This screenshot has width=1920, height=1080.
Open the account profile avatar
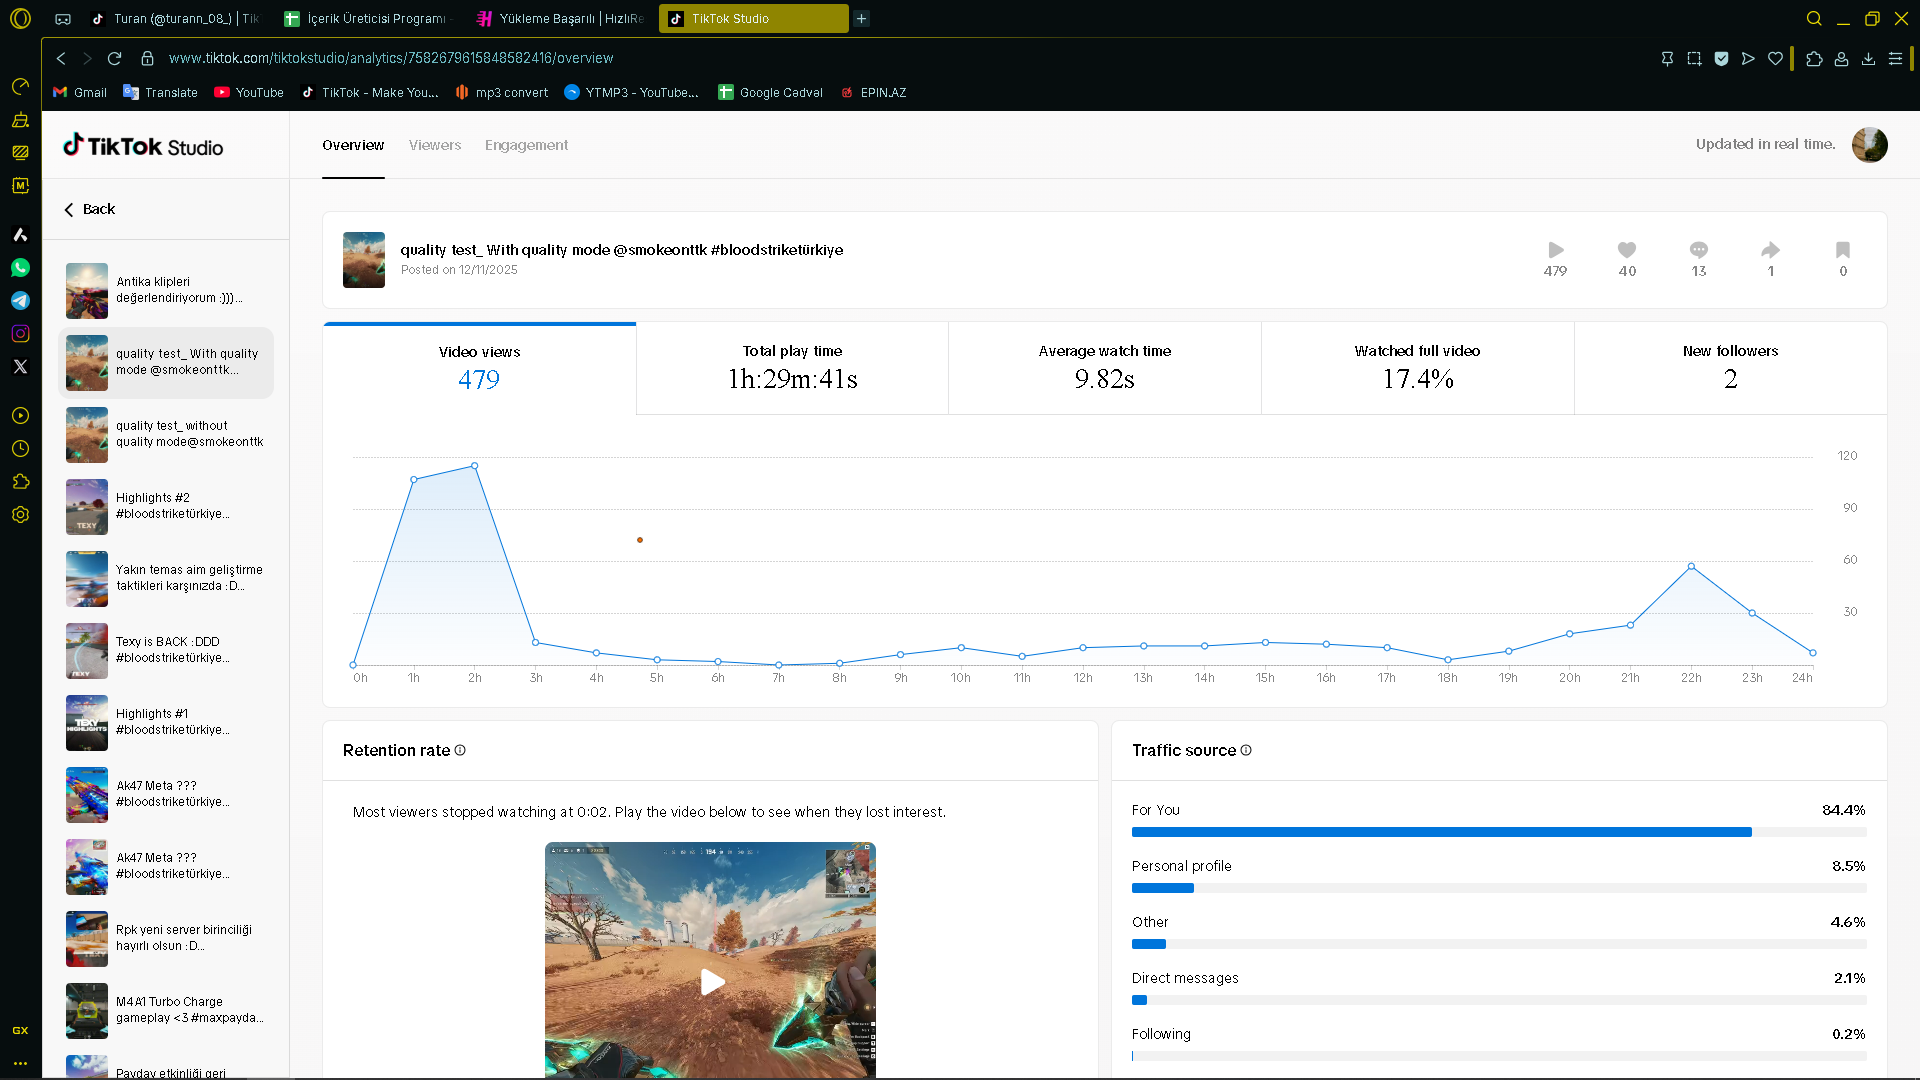click(x=1870, y=145)
